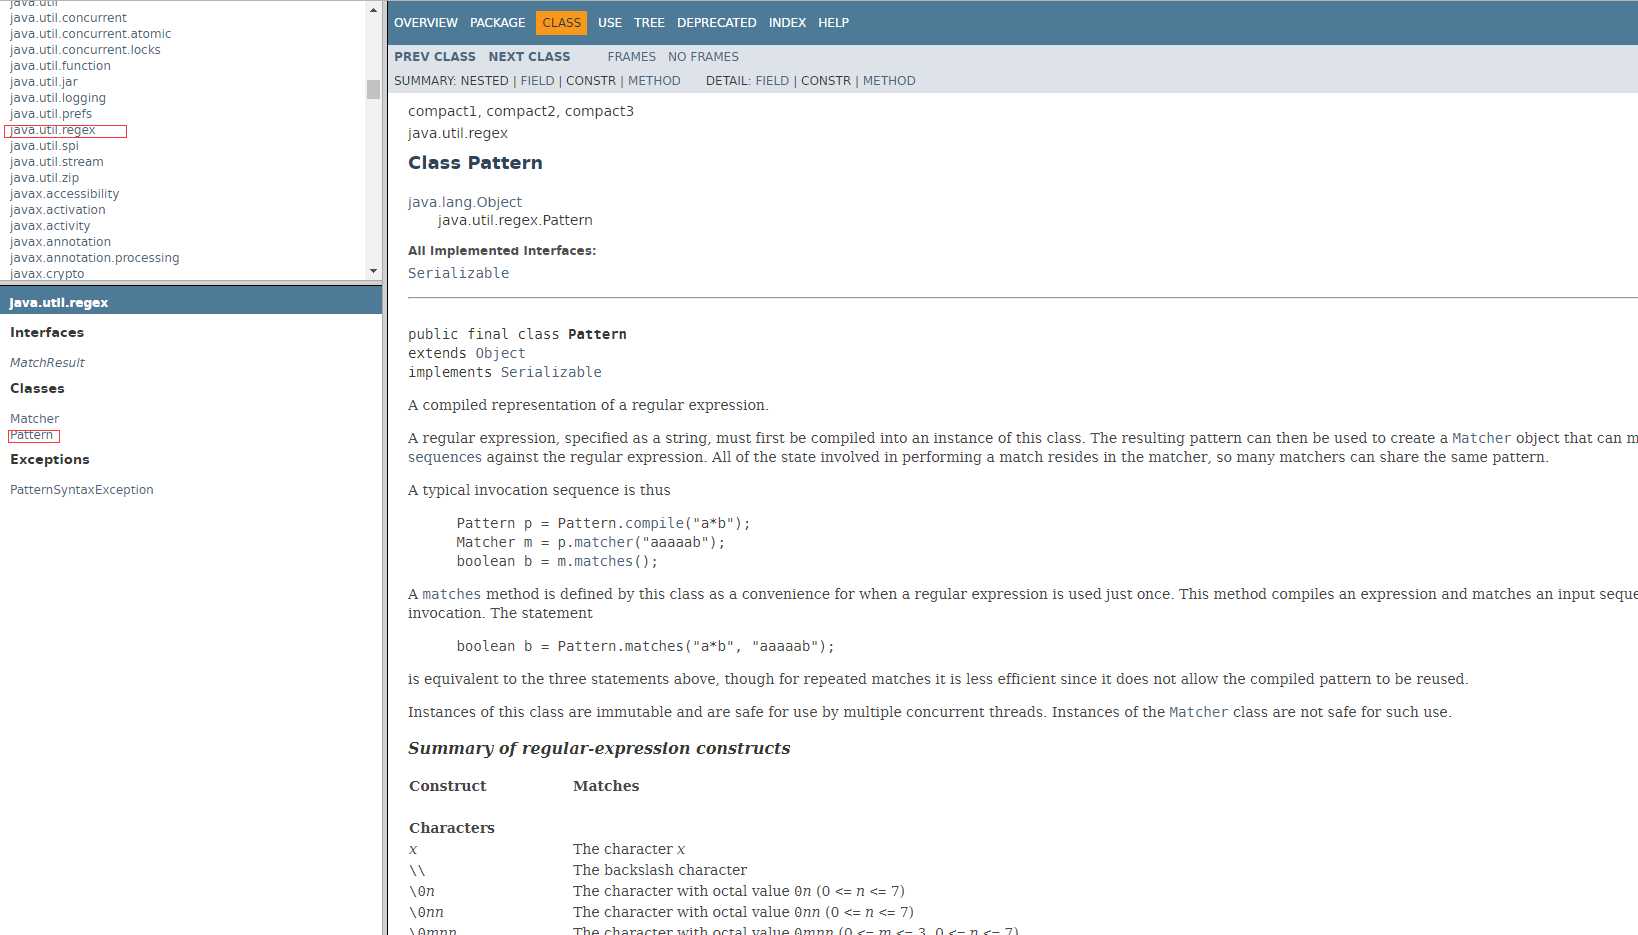Image resolution: width=1638 pixels, height=935 pixels.
Task: Select java.util.prefs package
Action: tap(51, 114)
